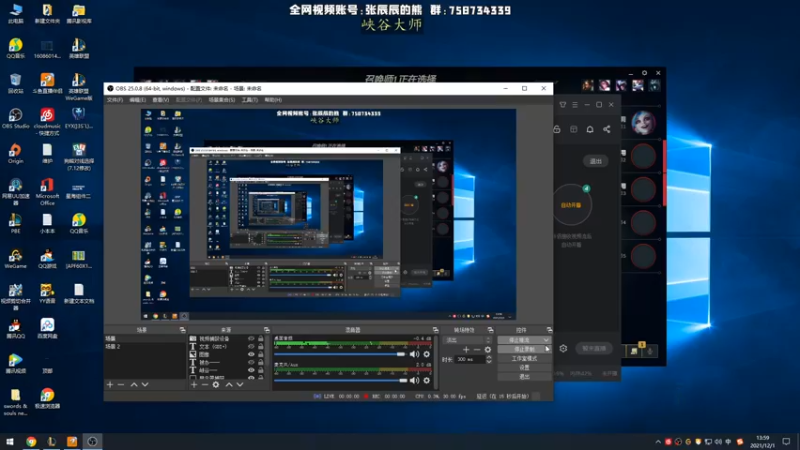
Task: Open the 场景集合(S) menu in OBS
Action: (x=222, y=100)
